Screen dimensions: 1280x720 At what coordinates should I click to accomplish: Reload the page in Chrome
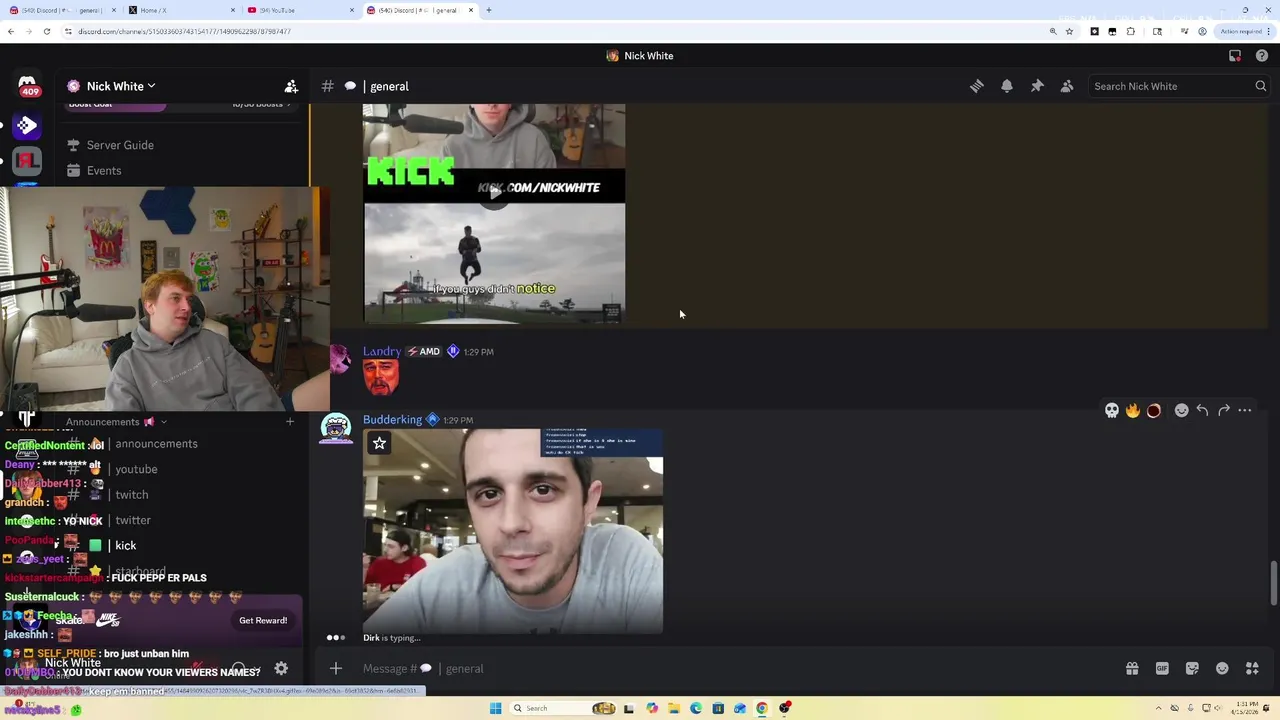[x=46, y=31]
